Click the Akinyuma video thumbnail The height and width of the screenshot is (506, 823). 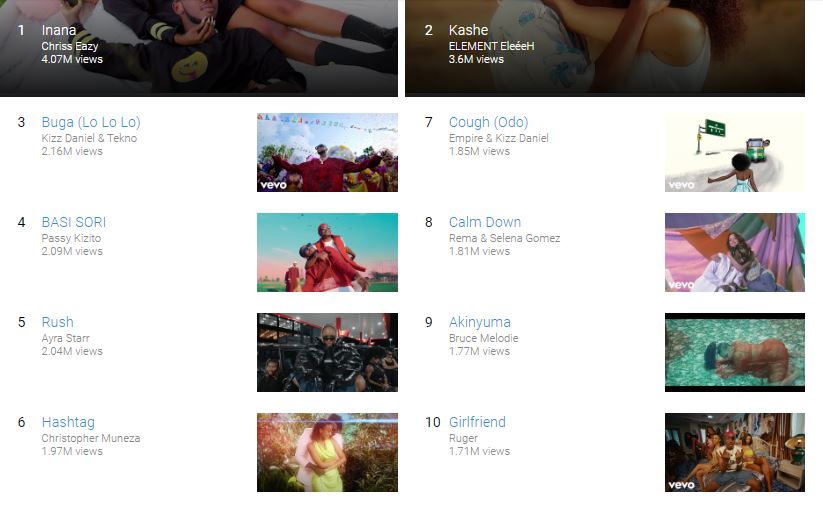coord(735,352)
